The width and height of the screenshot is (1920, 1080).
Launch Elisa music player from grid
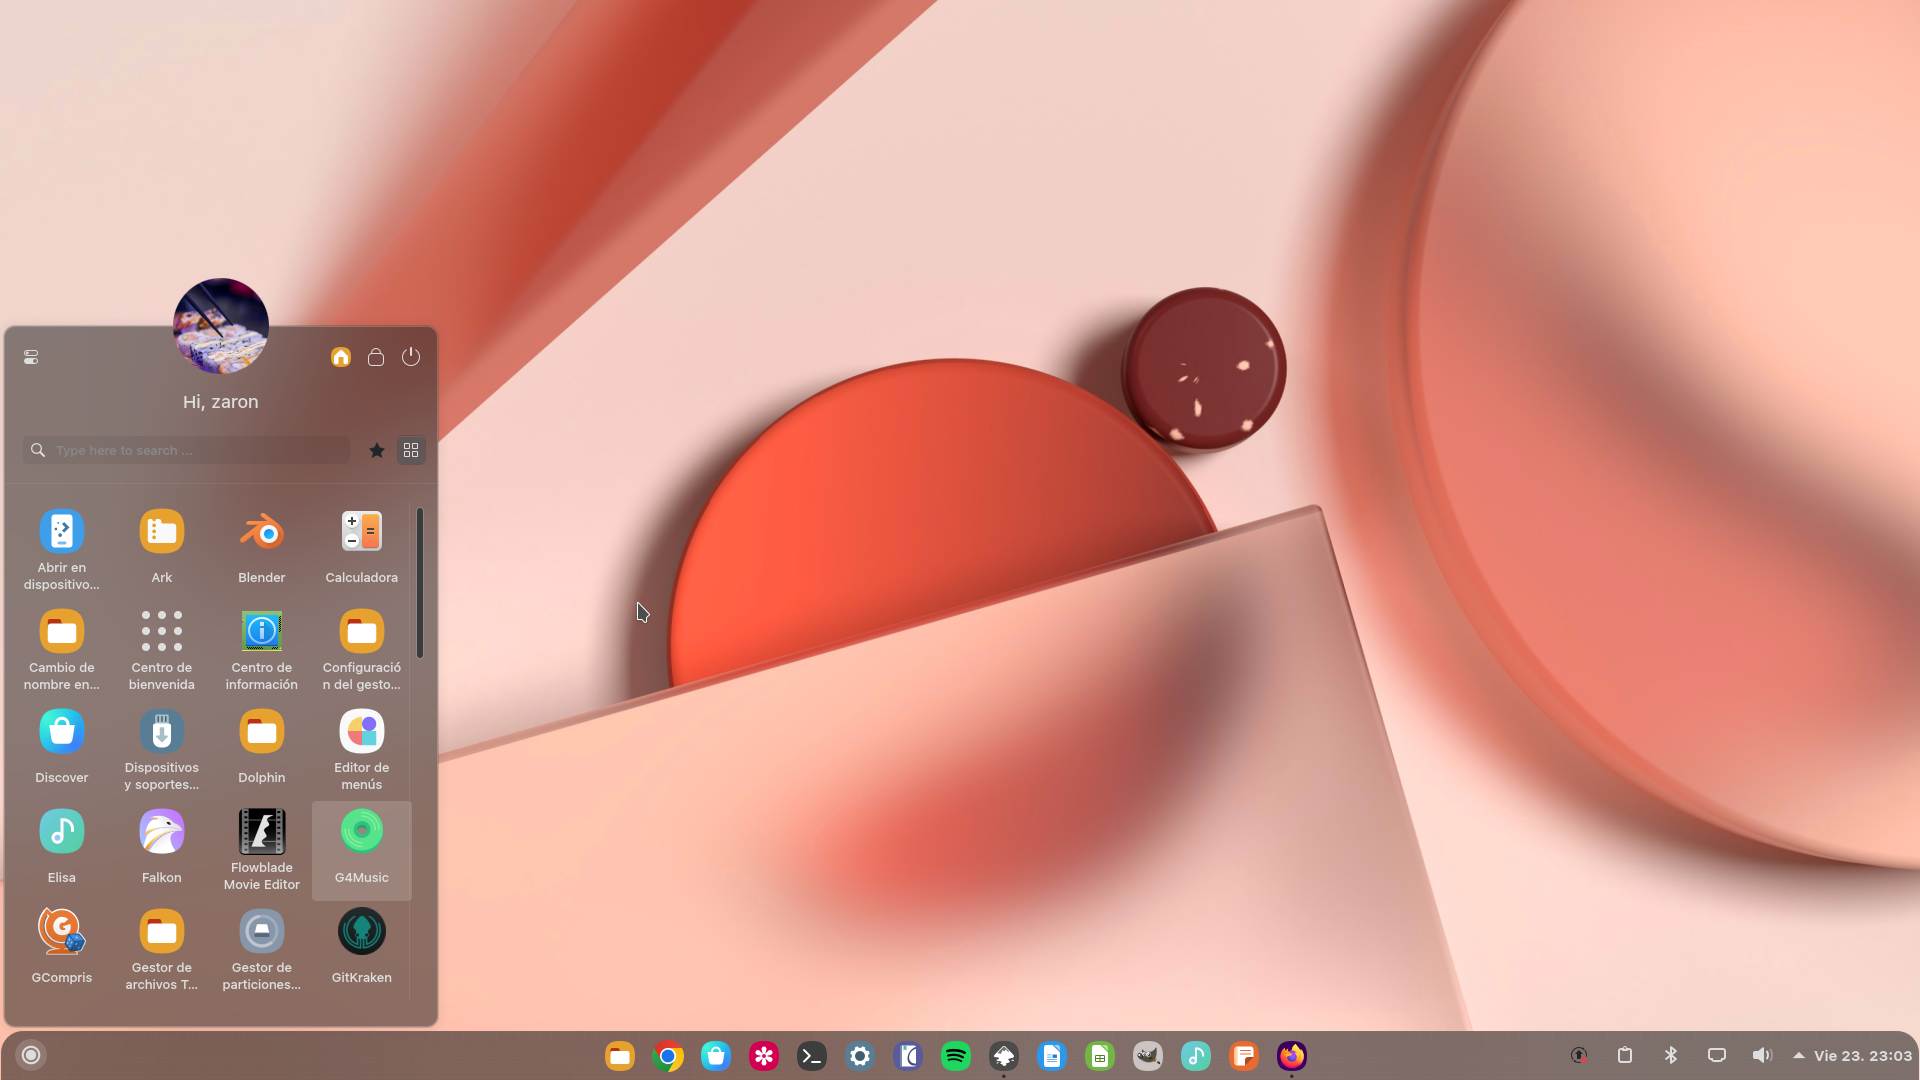(x=62, y=850)
